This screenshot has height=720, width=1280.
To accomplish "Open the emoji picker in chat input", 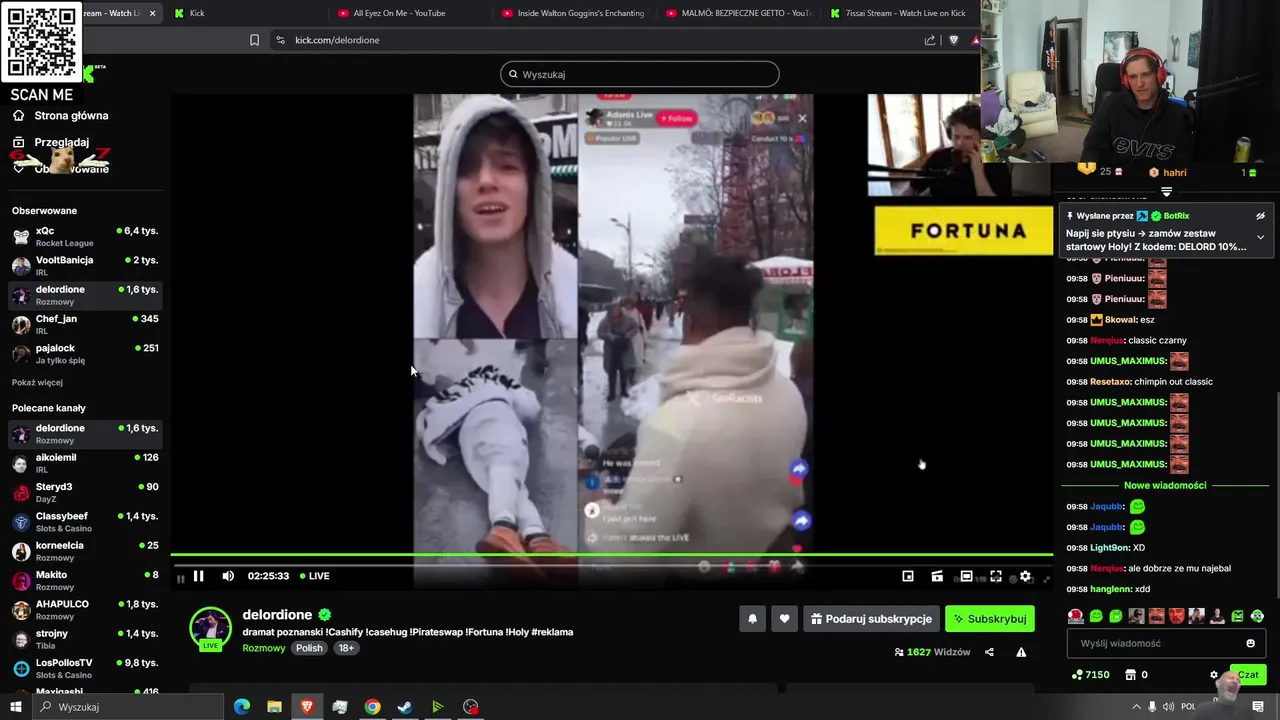I will click(x=1250, y=644).
